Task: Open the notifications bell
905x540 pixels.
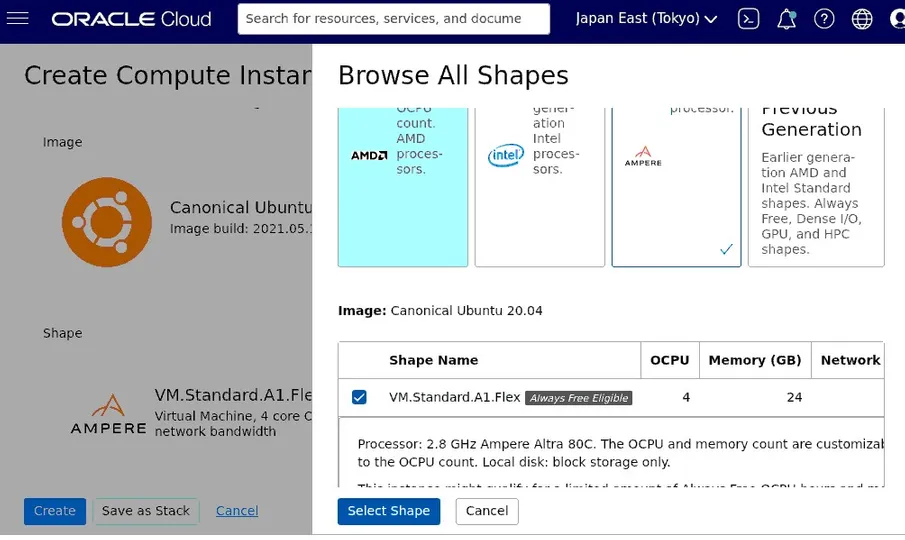Action: click(786, 19)
